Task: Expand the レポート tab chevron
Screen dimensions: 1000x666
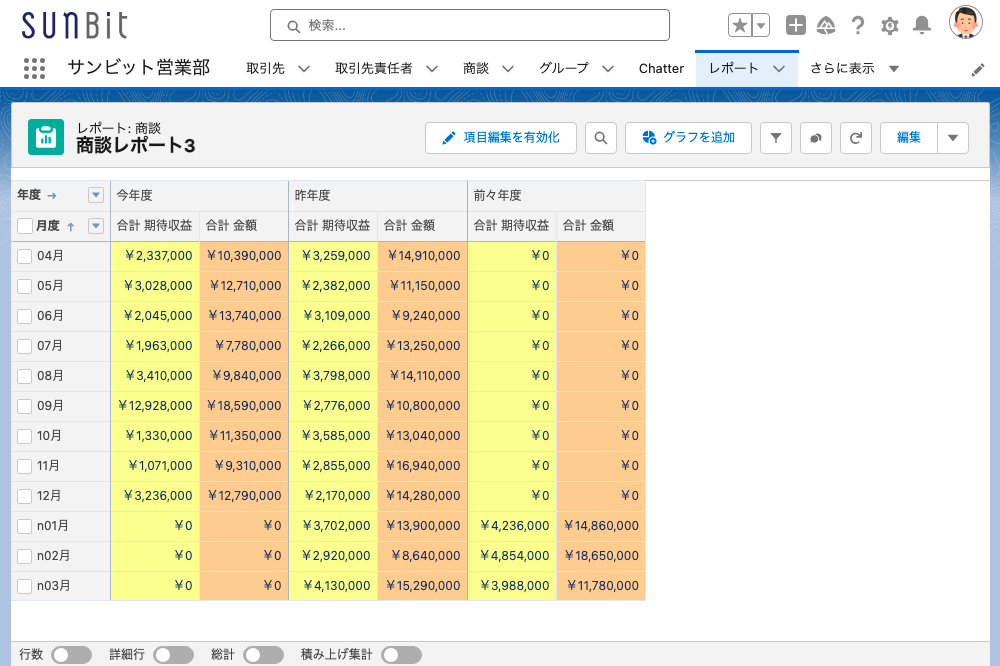Action: point(779,69)
